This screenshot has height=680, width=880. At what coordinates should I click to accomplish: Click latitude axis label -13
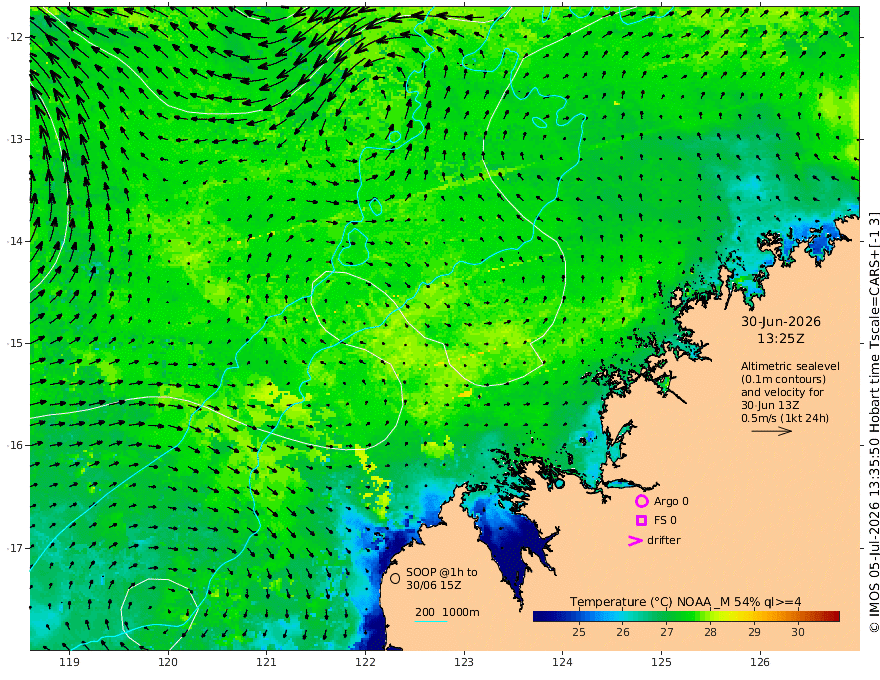point(15,139)
